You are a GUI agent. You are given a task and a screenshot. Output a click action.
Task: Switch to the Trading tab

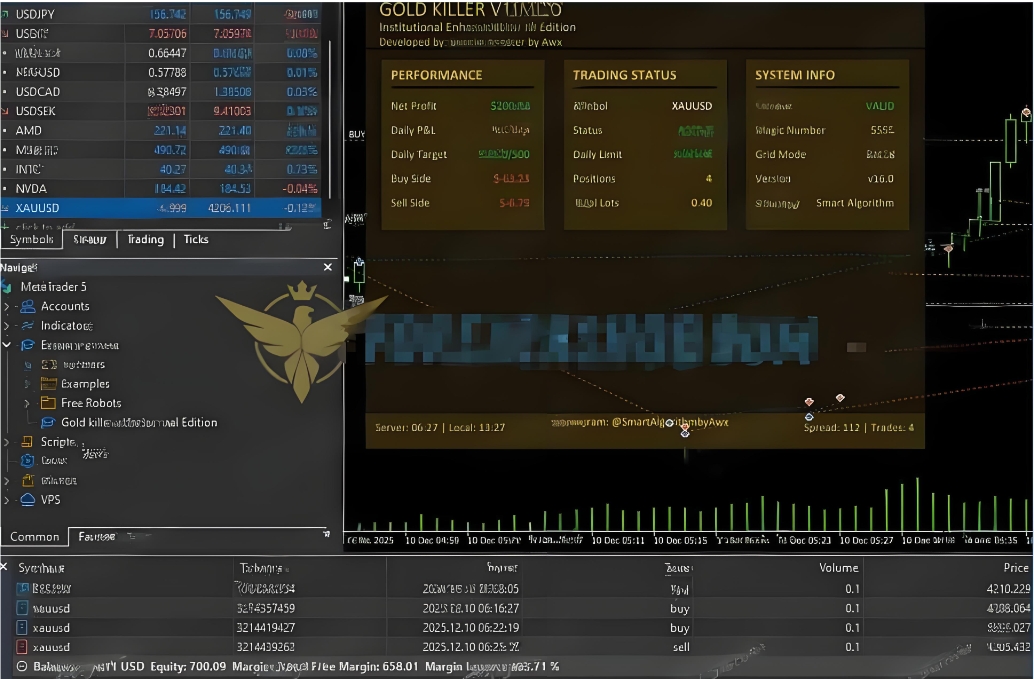[x=145, y=240]
